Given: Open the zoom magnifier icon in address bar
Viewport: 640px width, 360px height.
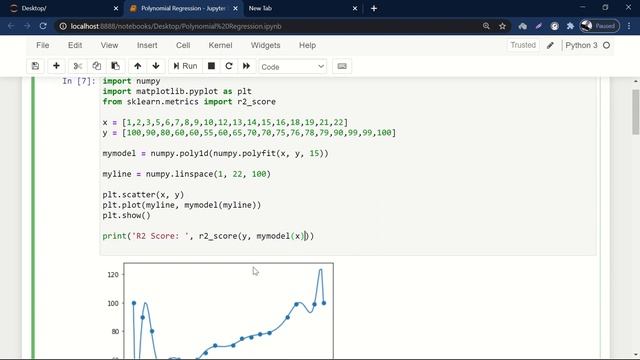Looking at the screenshot, I should click(x=486, y=26).
